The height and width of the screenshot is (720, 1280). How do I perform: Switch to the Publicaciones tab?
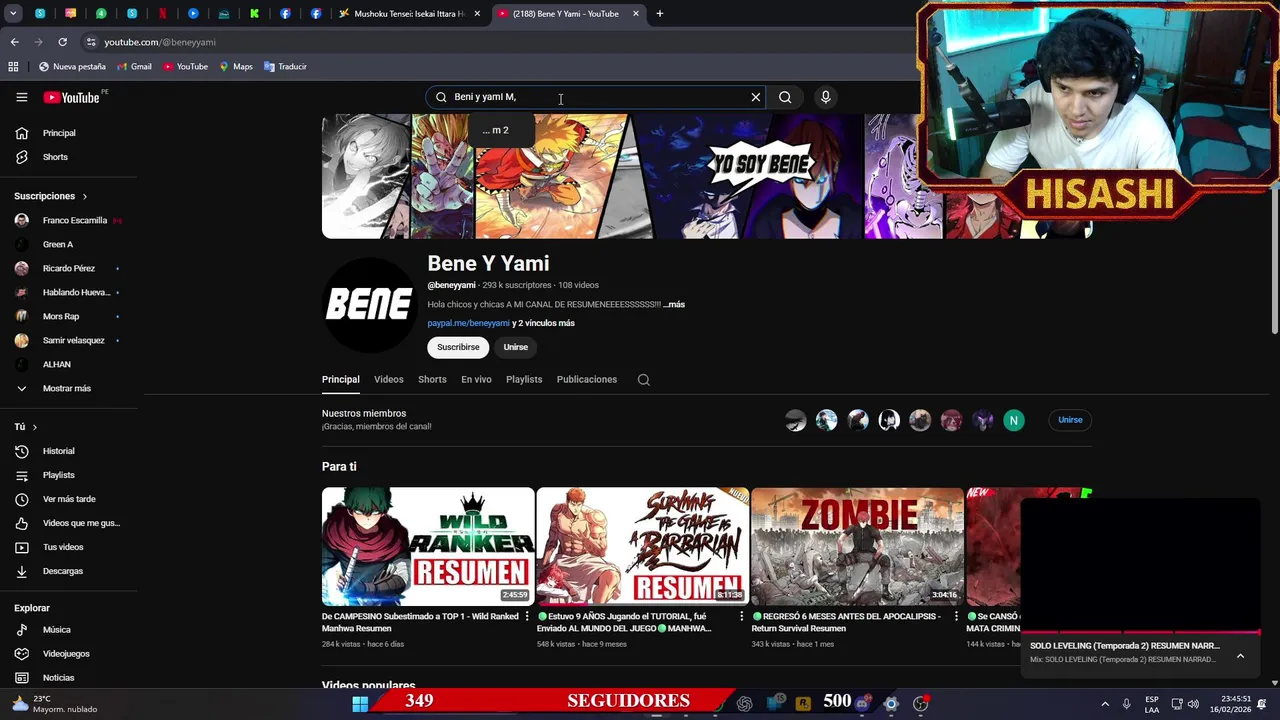click(587, 380)
